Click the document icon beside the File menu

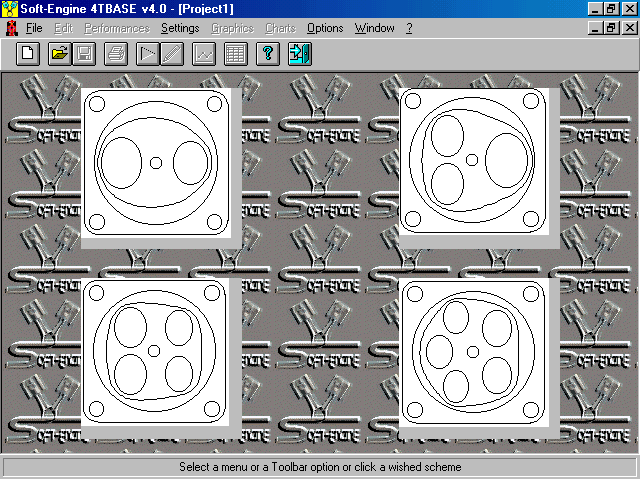pyautogui.click(x=12, y=28)
